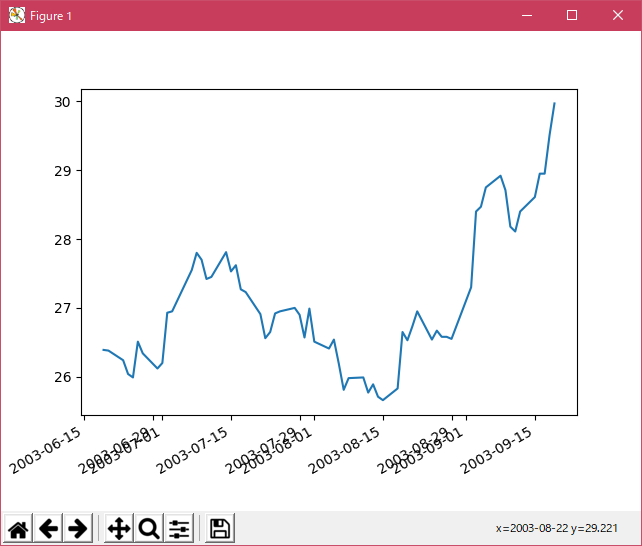Toggle the Zoom to rectangle tool
Screen dimensions: 642x546
click(149, 528)
